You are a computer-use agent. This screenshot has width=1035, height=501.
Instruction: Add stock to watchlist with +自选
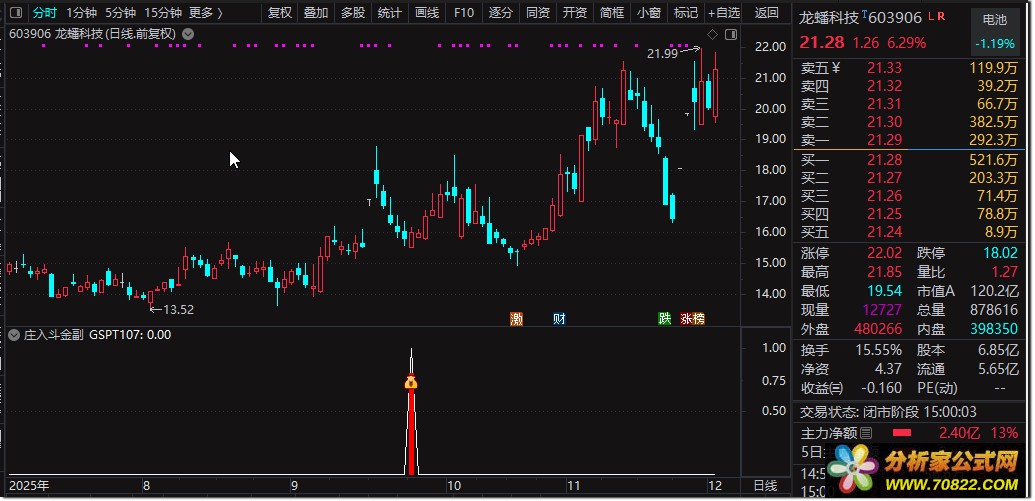(x=723, y=13)
